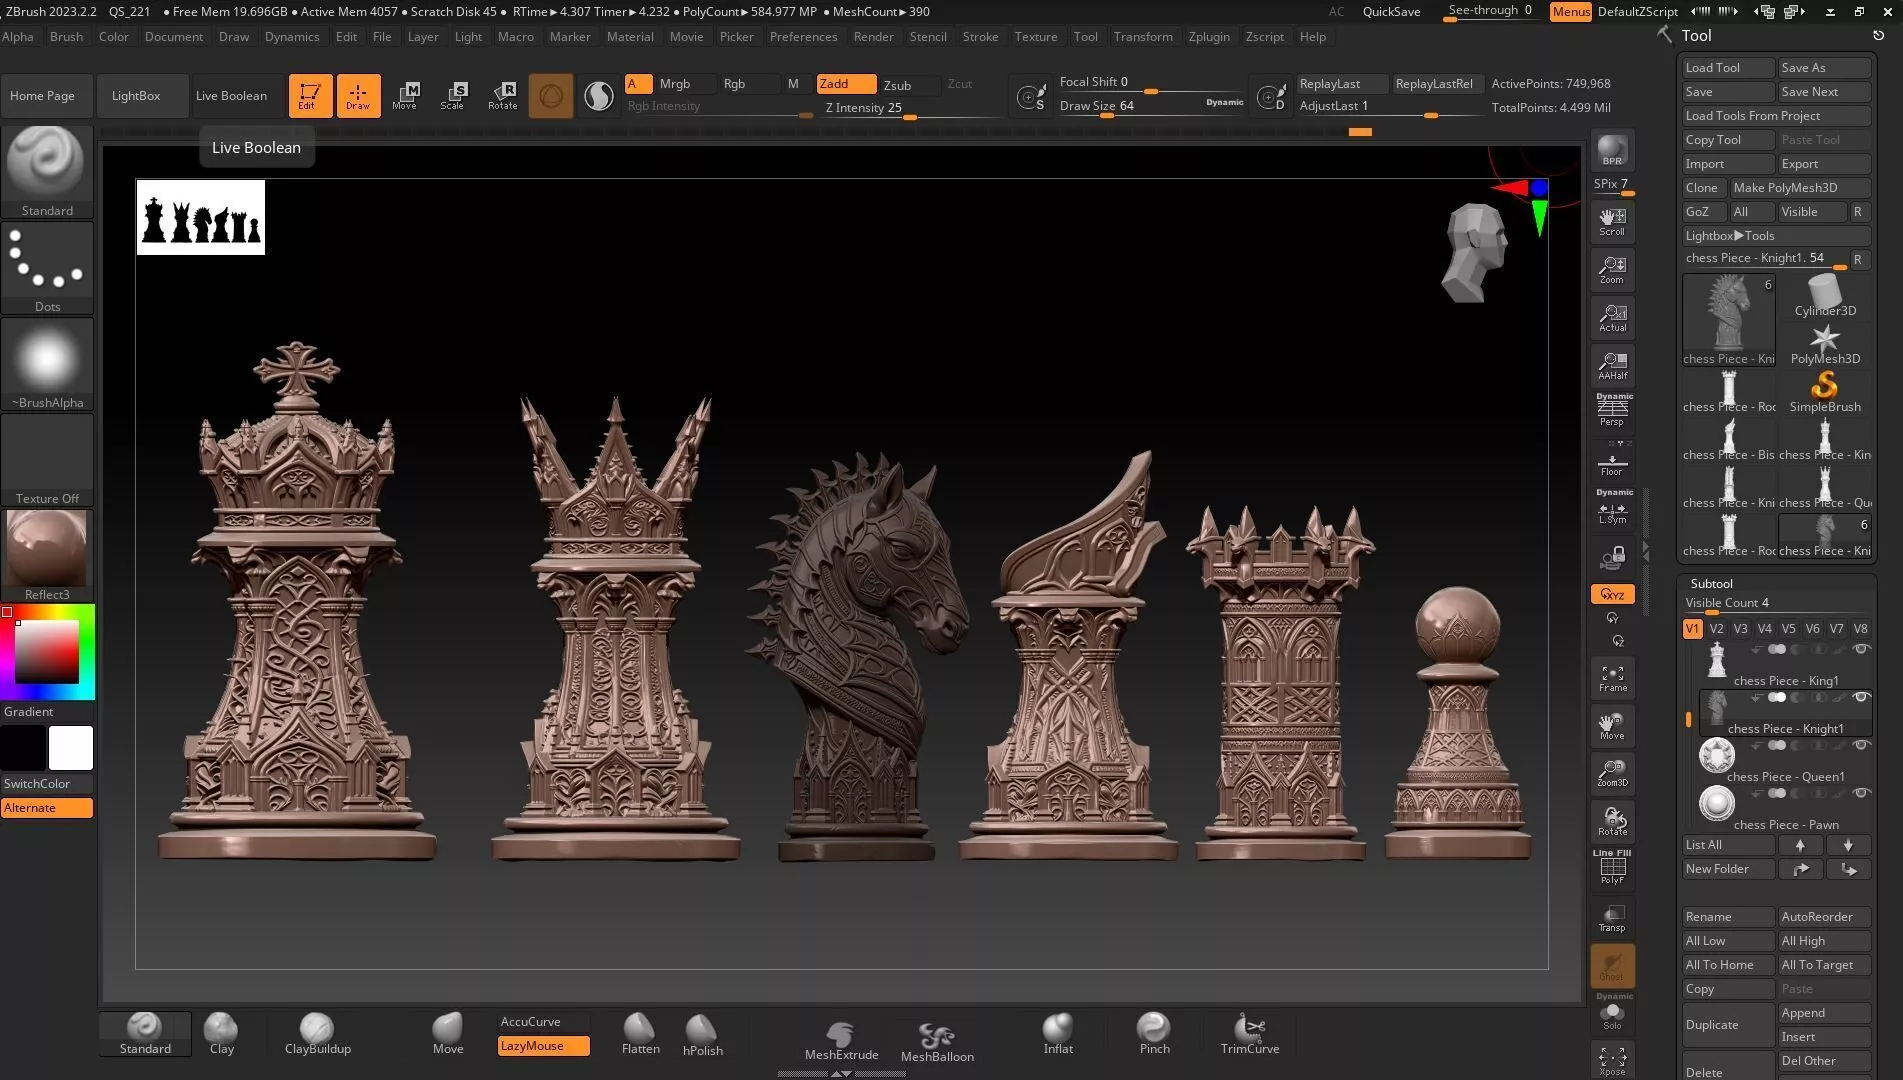Click the Live Boolean button
Viewport: 1903px width, 1080px height.
click(x=231, y=96)
